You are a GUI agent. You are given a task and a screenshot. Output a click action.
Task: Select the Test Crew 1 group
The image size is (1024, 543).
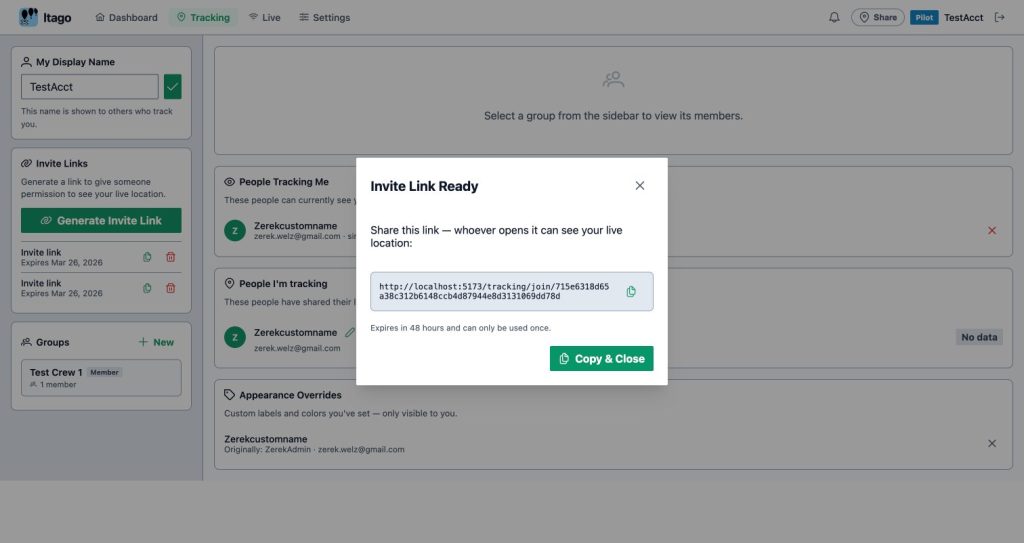[x=101, y=378]
